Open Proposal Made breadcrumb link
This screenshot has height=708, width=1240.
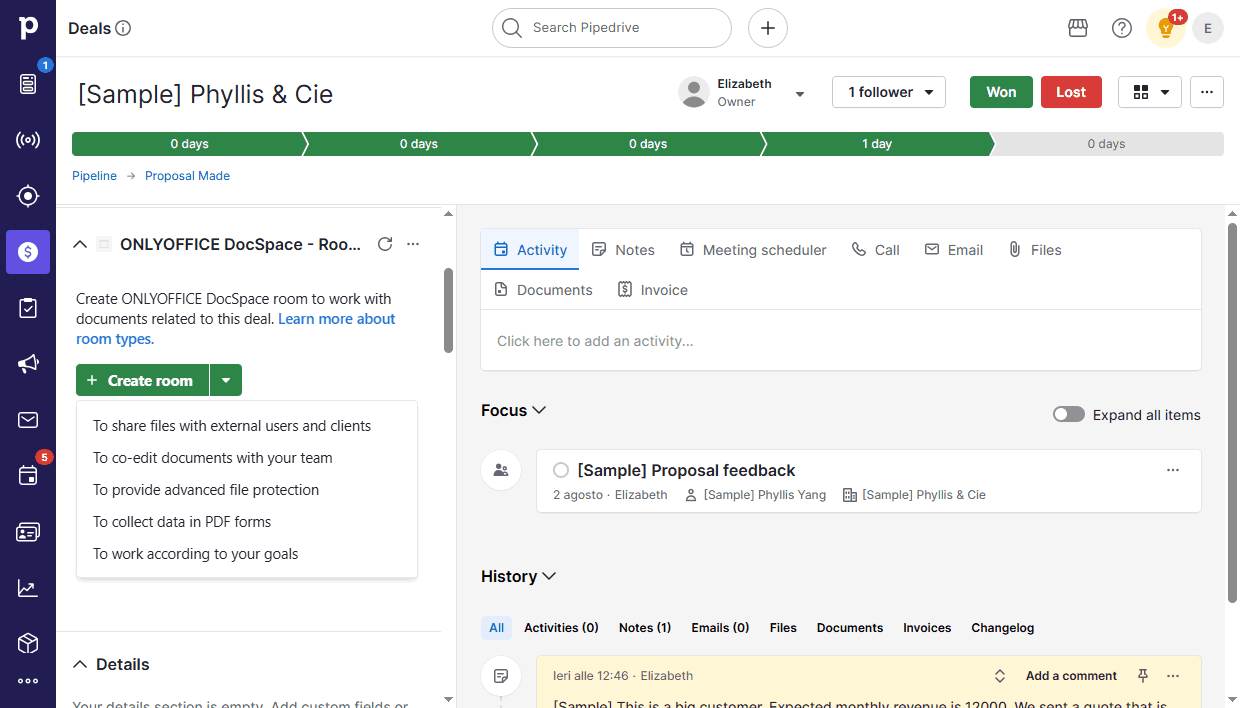pyautogui.click(x=187, y=176)
